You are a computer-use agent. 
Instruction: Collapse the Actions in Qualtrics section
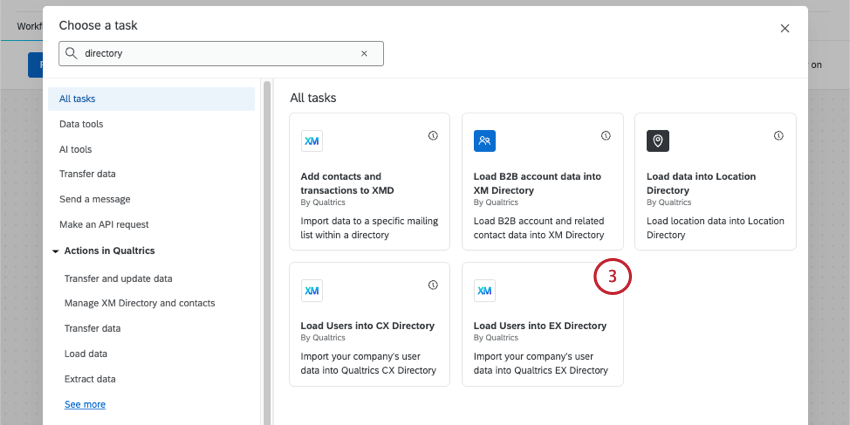[x=56, y=251]
